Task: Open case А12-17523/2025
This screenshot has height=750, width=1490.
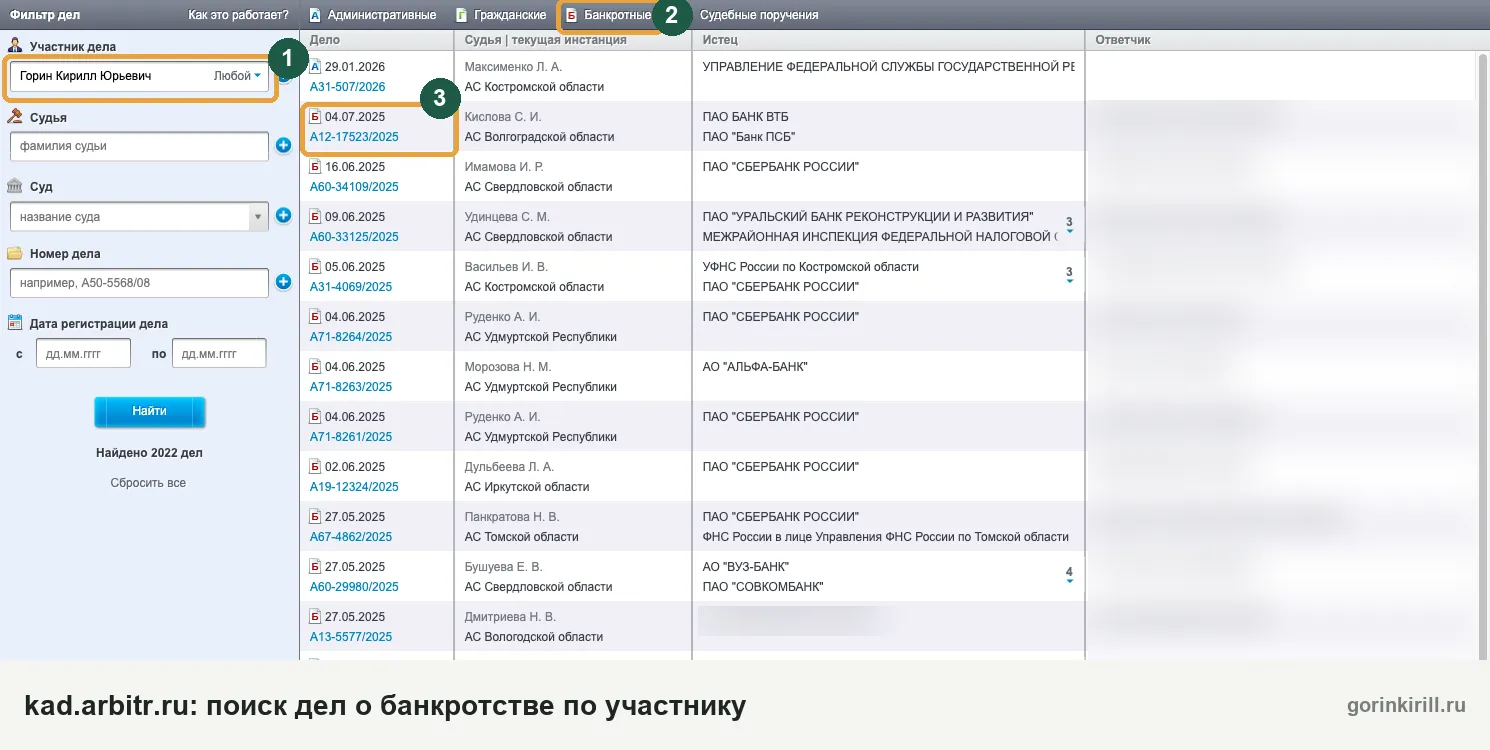Action: (354, 137)
